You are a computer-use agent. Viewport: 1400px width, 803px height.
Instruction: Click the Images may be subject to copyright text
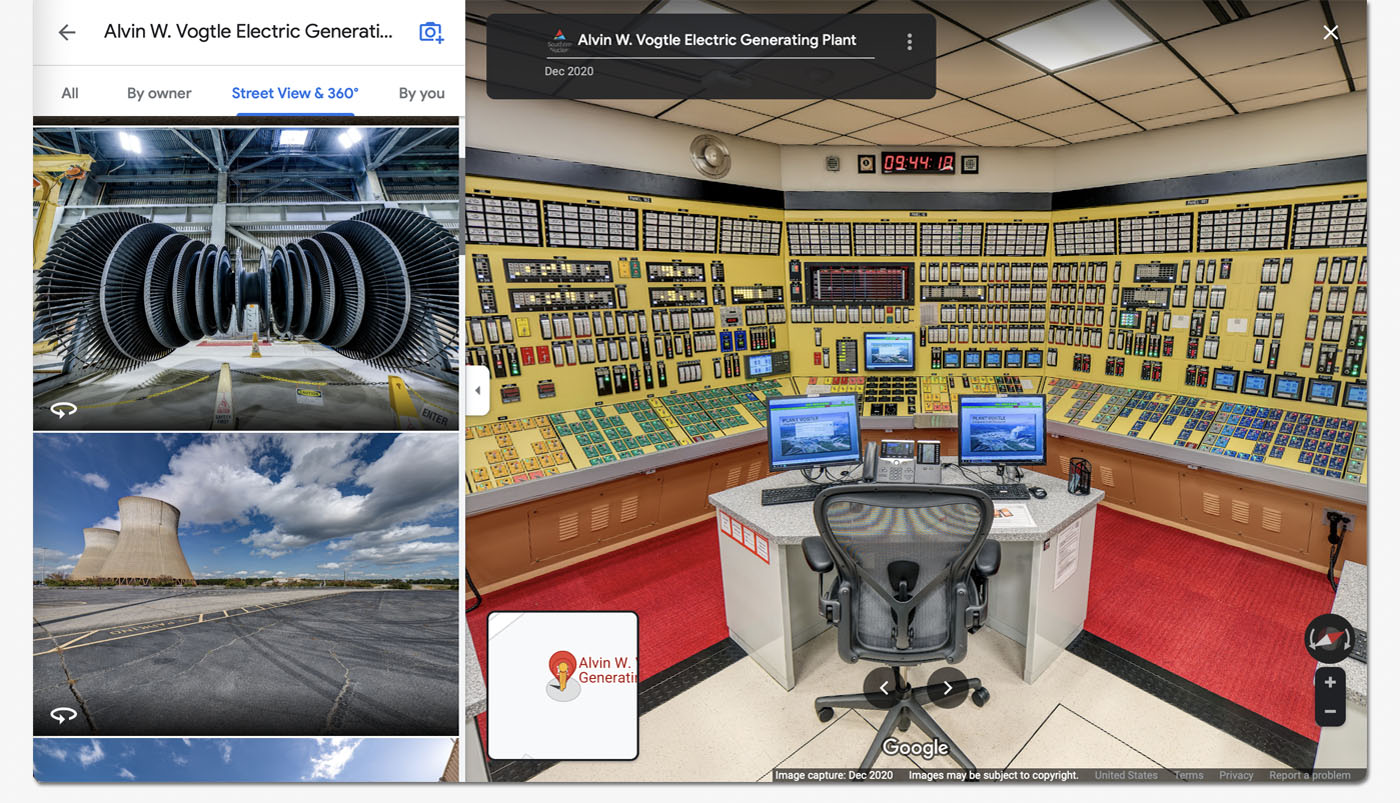pos(994,775)
